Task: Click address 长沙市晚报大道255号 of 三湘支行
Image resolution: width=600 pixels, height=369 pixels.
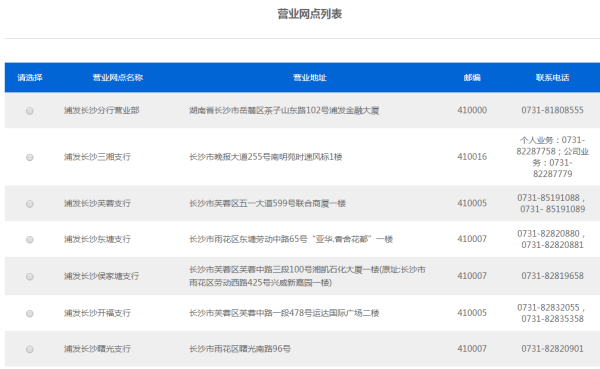Action: tap(266, 157)
